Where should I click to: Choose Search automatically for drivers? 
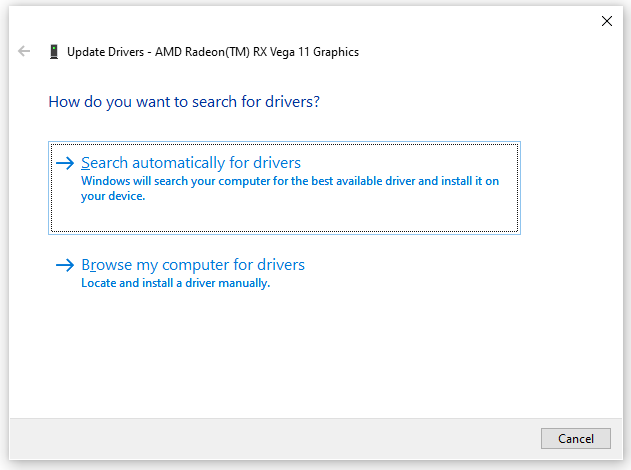190,163
